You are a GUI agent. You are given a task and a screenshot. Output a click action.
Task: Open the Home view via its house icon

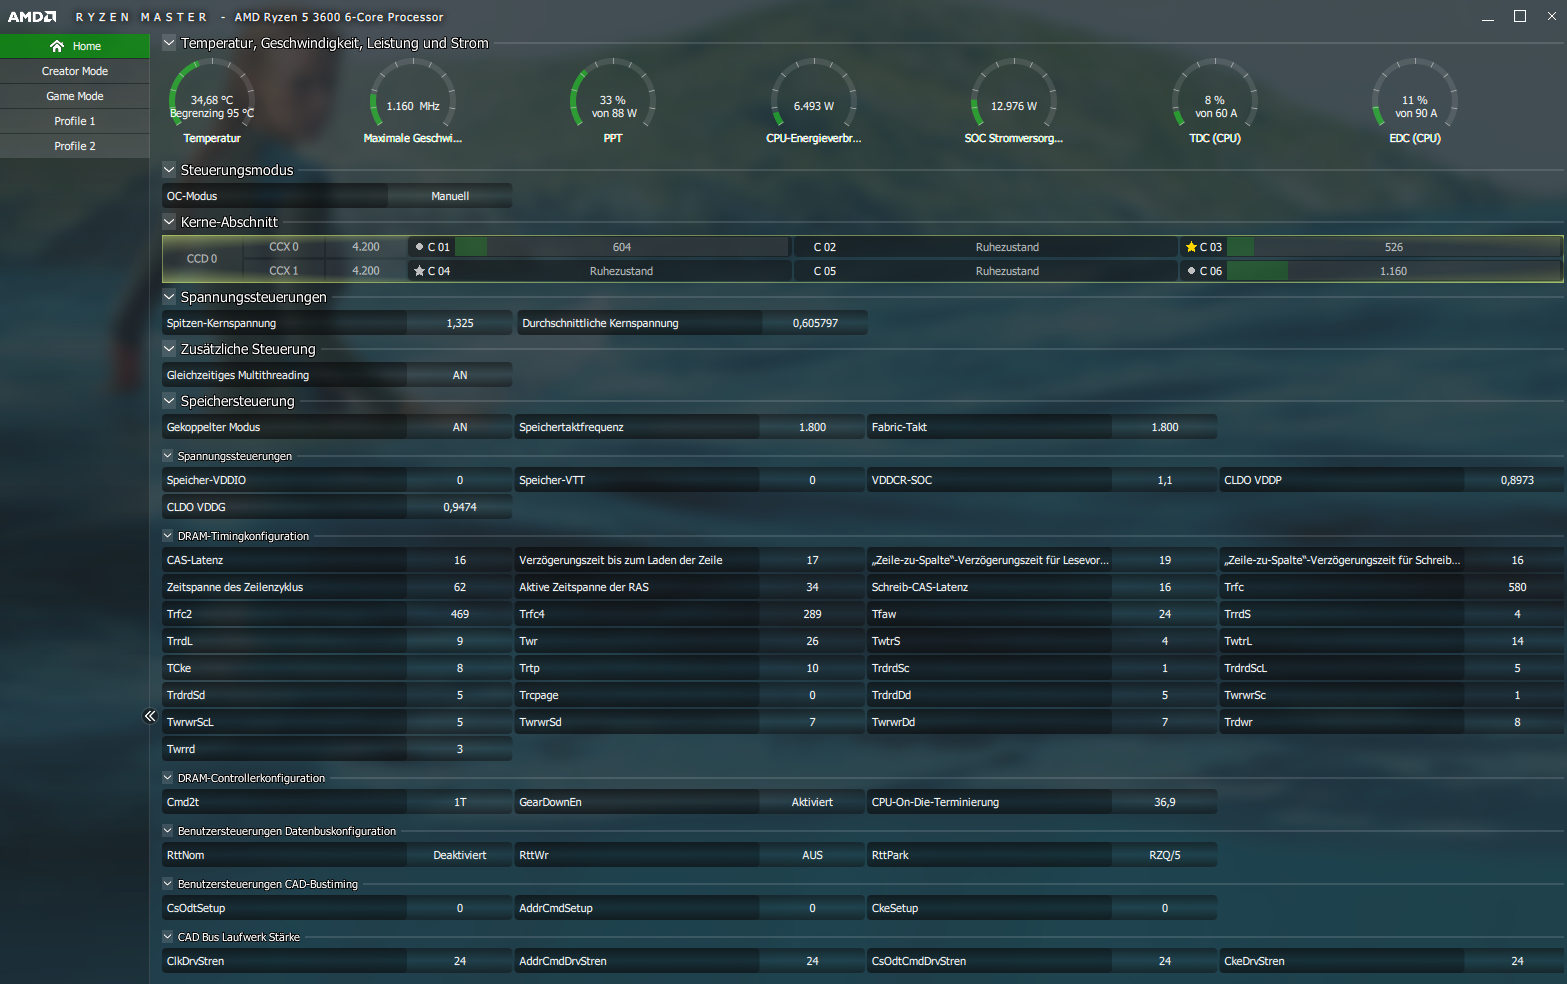tap(57, 46)
